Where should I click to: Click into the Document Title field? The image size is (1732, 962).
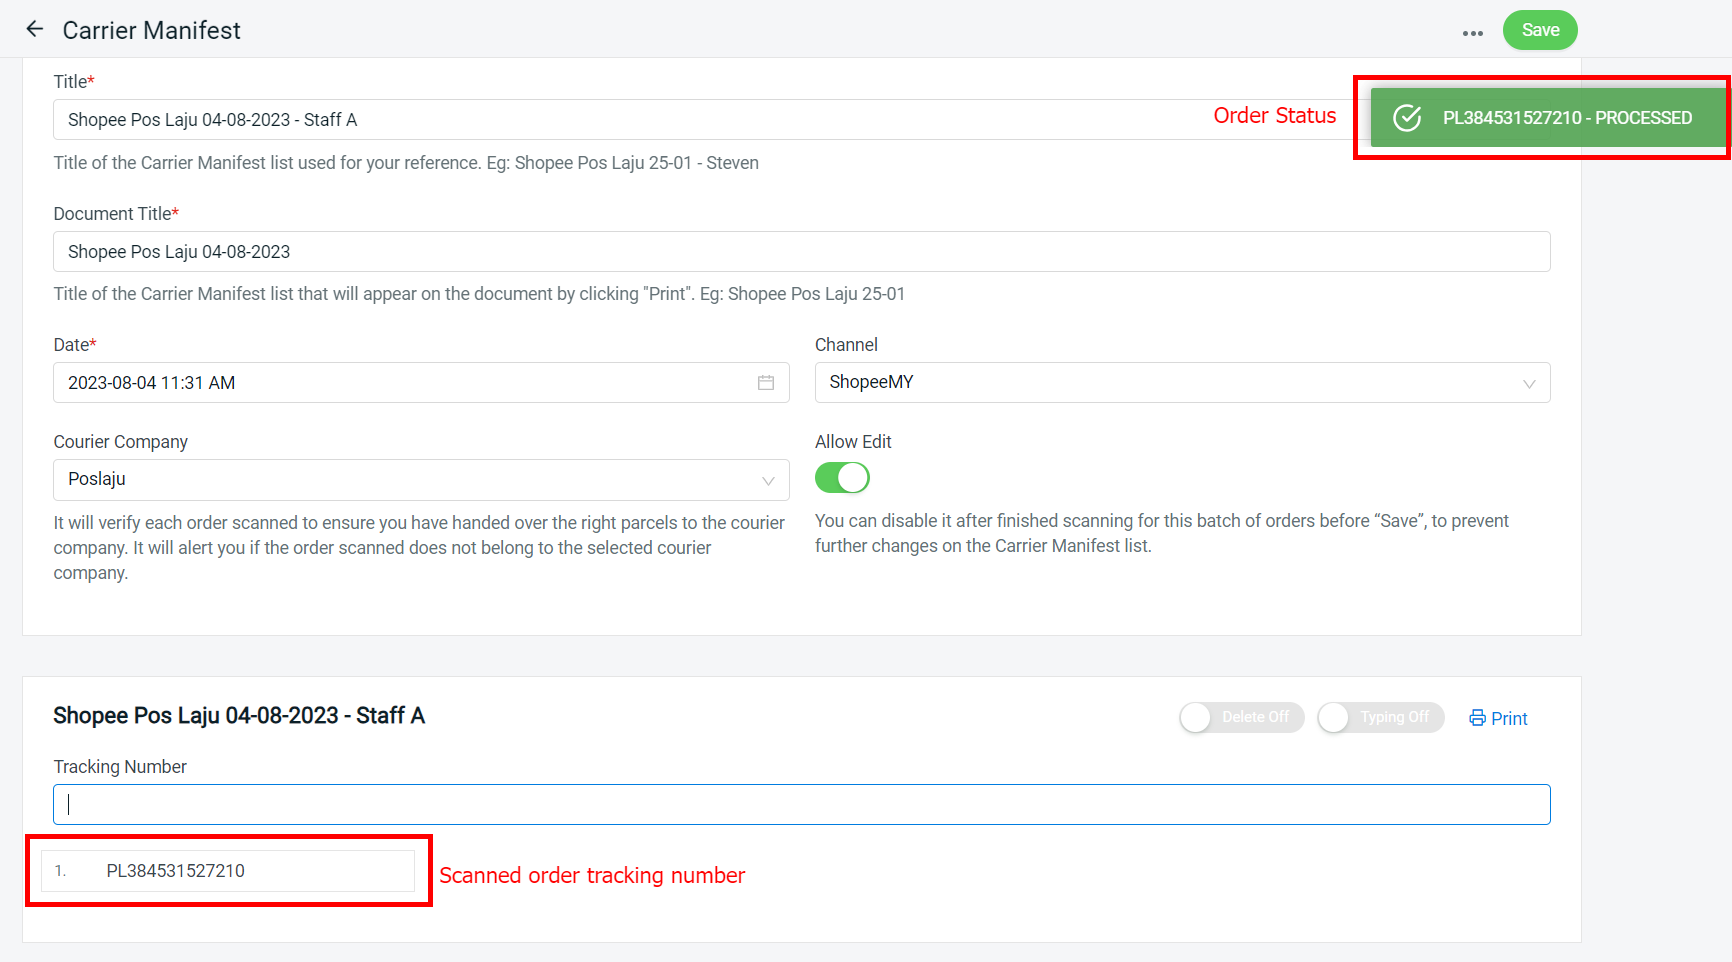tap(800, 252)
